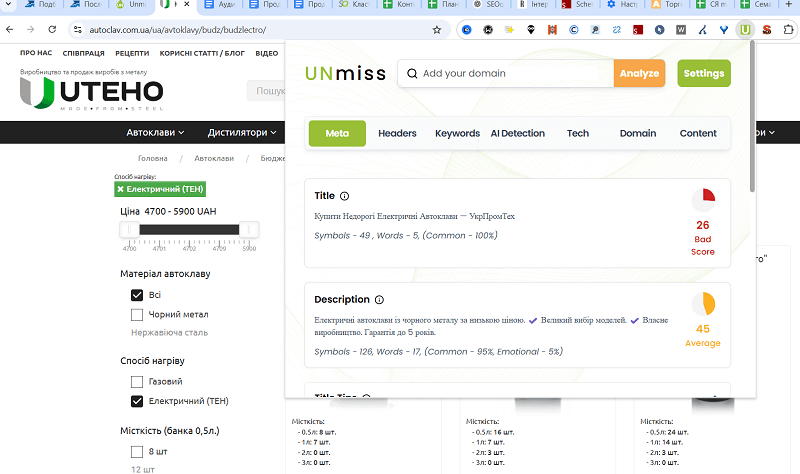Click the info icon next to Title
Viewport: 800px width, 474px height.
coord(344,196)
